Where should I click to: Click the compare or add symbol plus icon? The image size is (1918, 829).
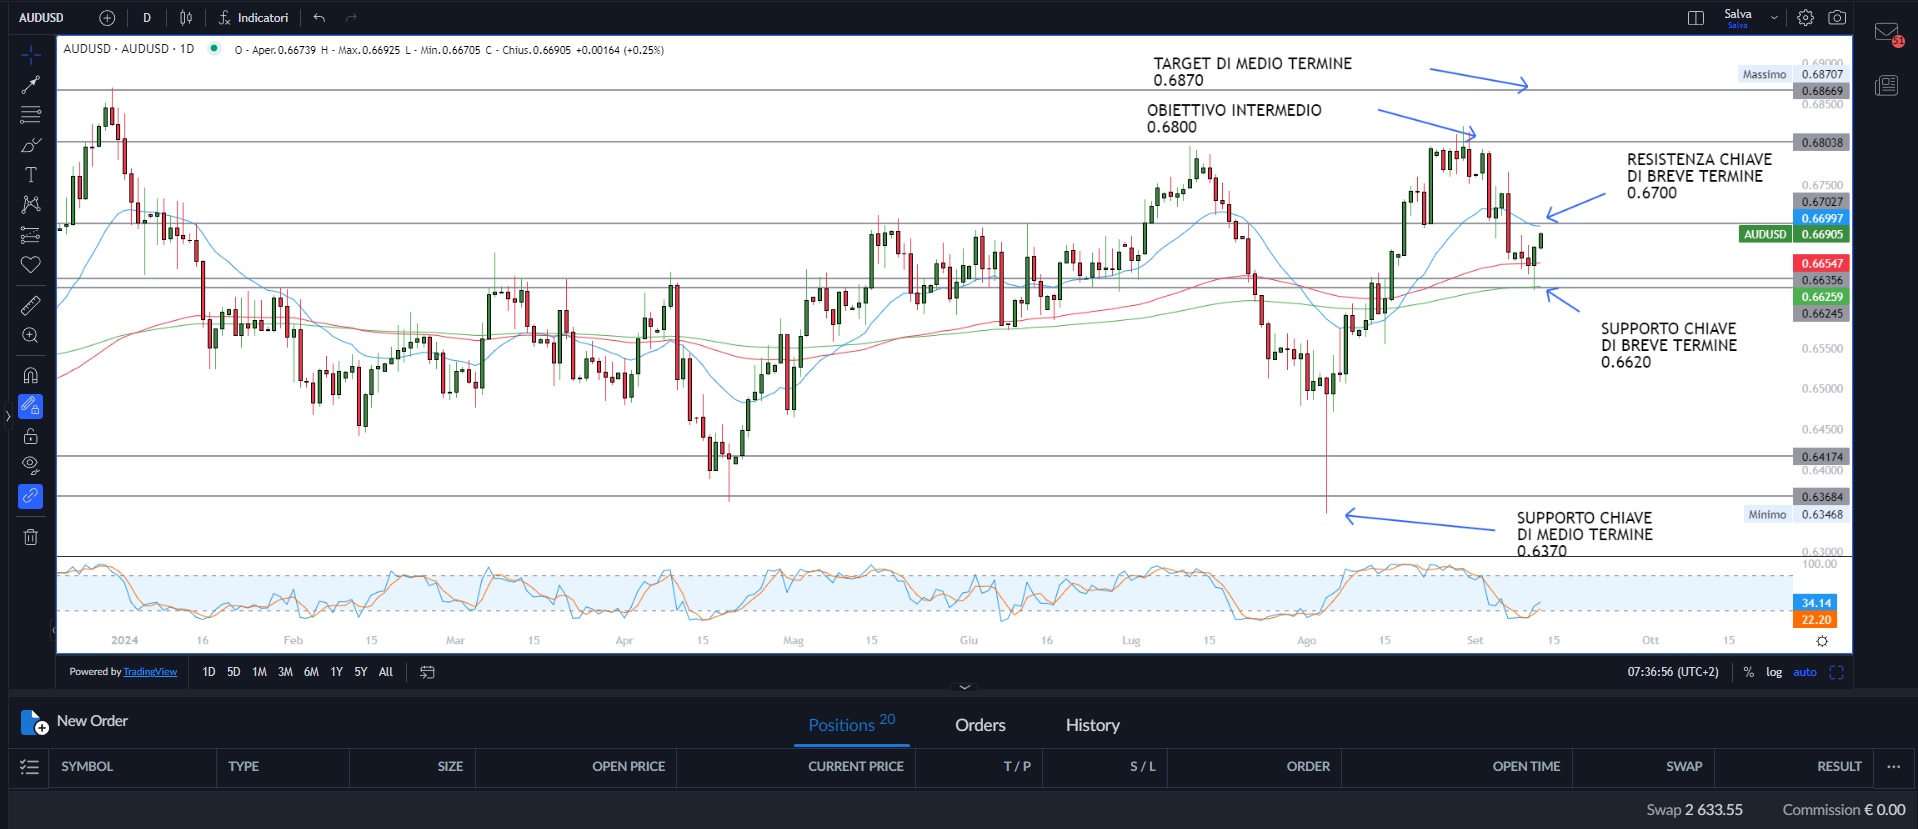pos(107,18)
